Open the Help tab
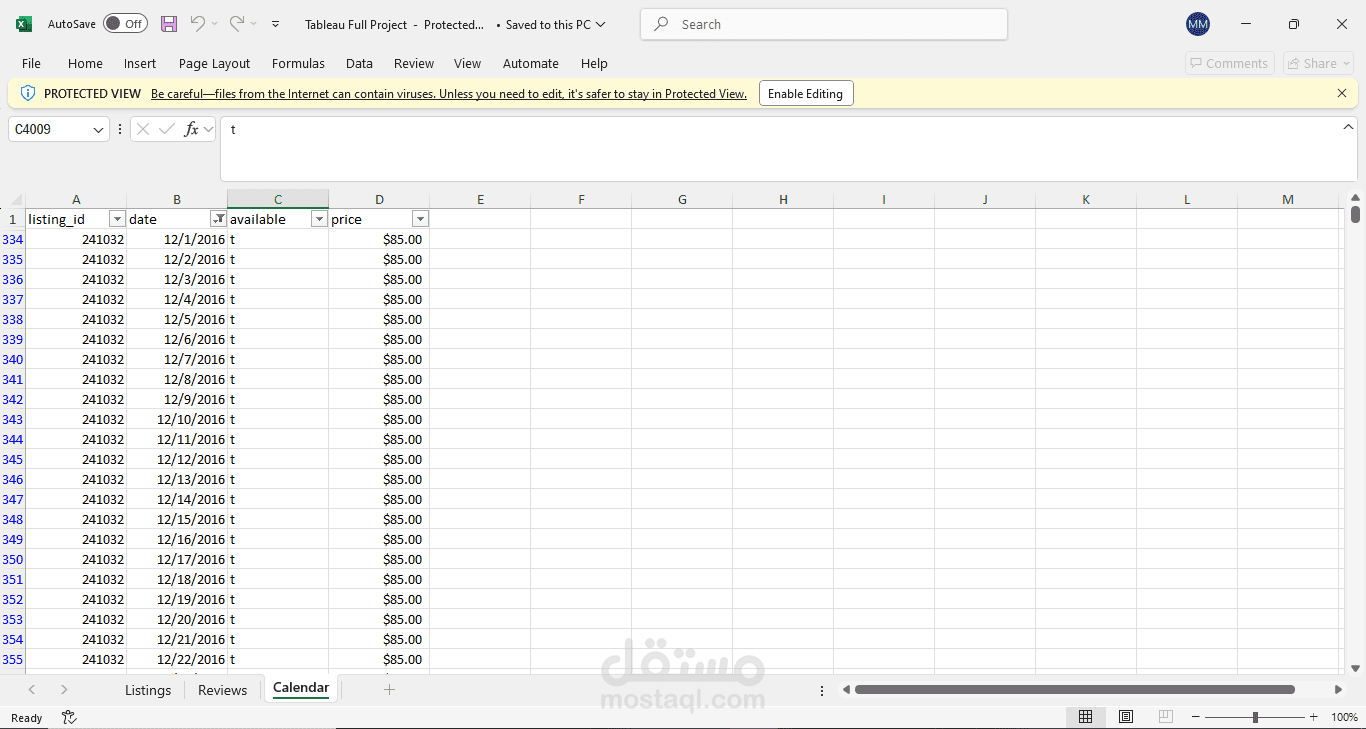The width and height of the screenshot is (1366, 729). (594, 63)
